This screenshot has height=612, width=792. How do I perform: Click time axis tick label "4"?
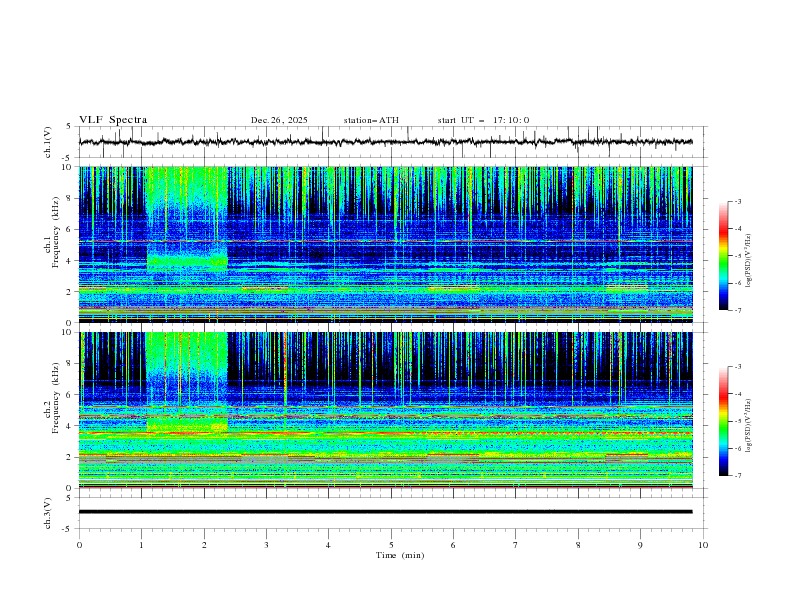coord(328,545)
